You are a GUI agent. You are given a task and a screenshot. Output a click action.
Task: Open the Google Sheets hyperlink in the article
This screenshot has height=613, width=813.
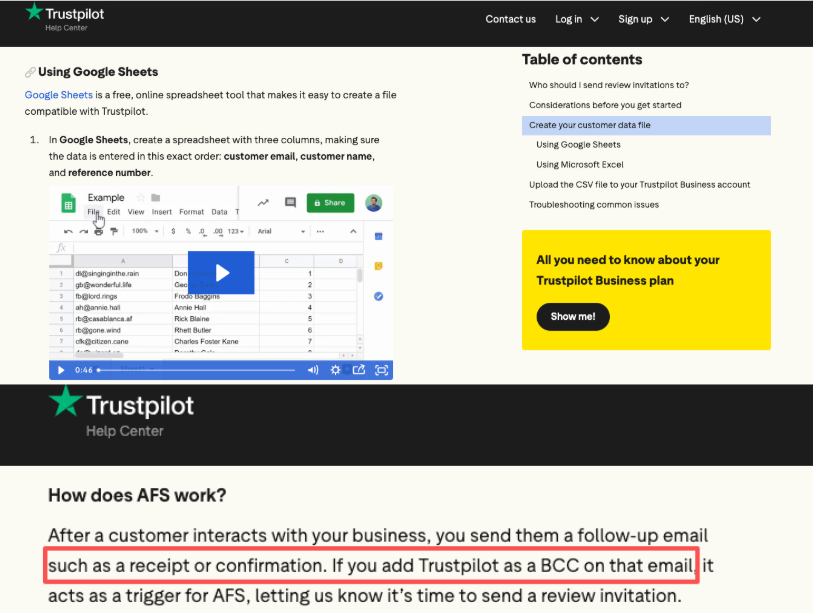click(56, 94)
